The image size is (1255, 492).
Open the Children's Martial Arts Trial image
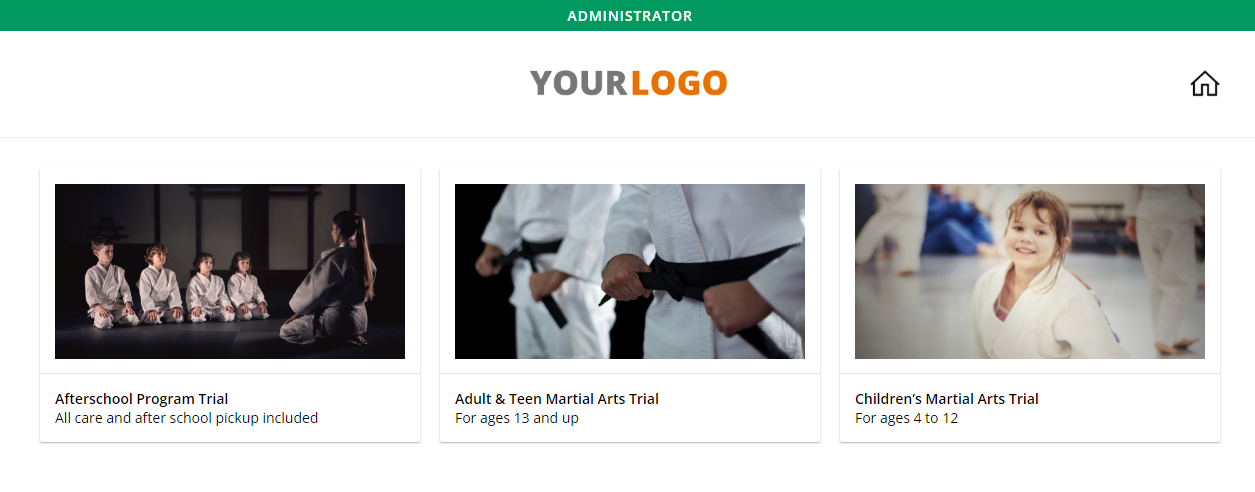click(1030, 271)
